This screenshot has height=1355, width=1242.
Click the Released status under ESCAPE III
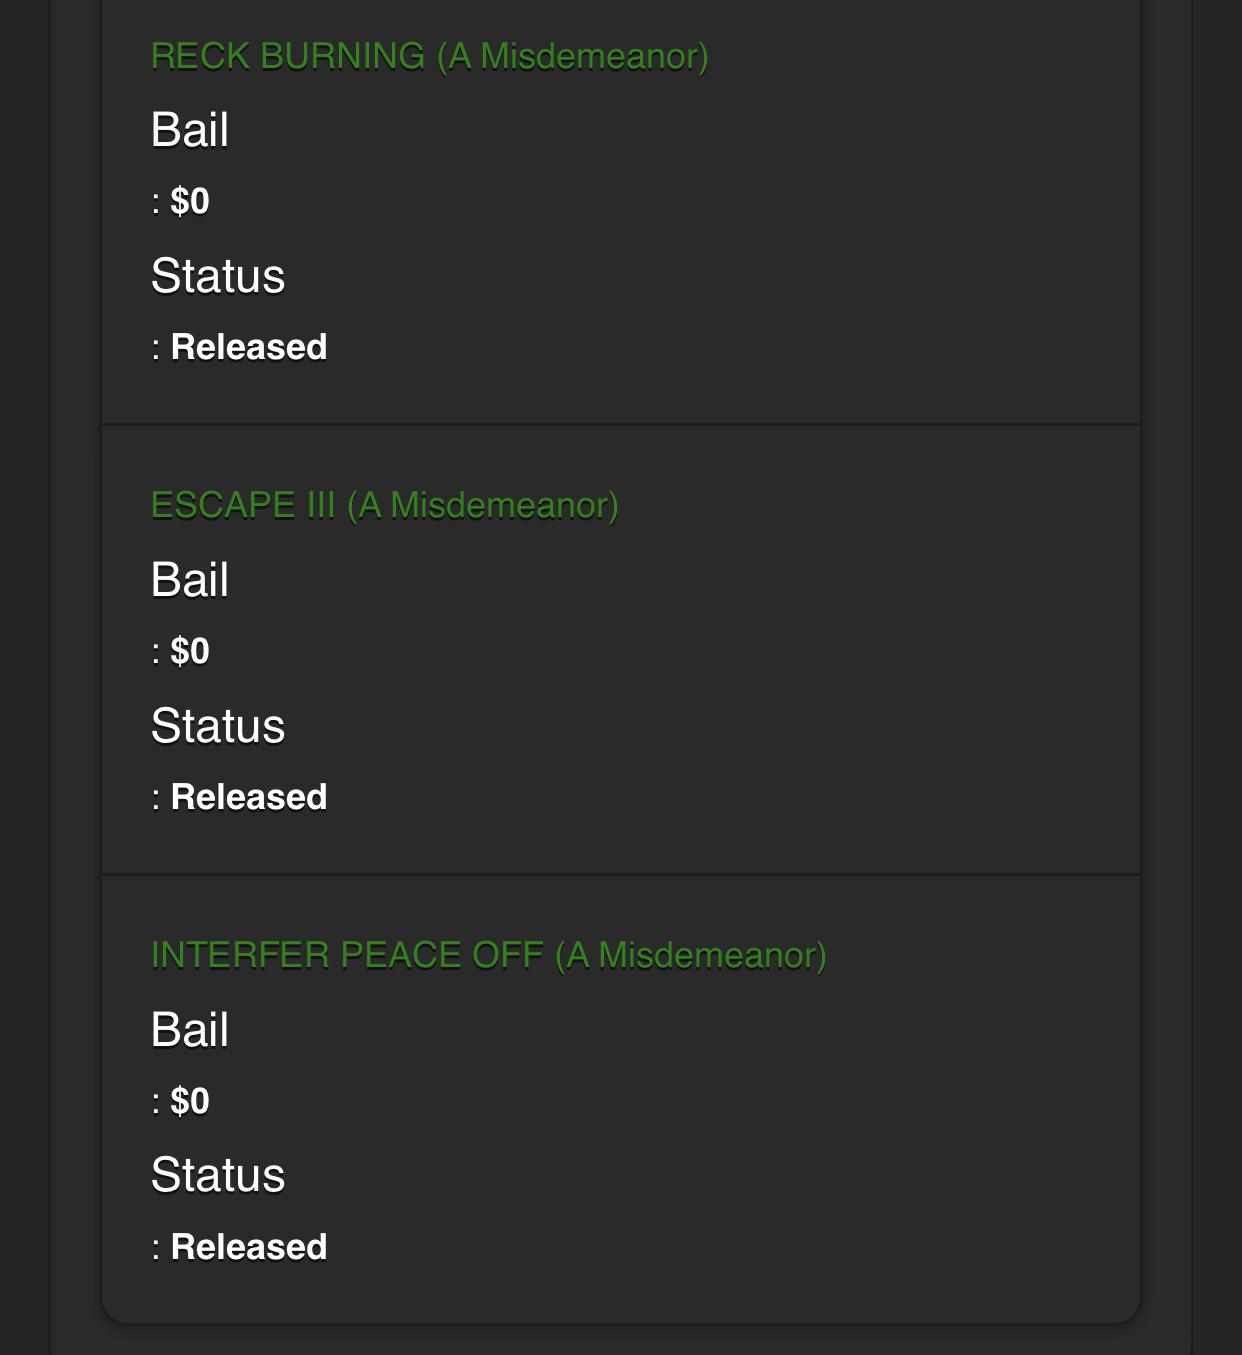pos(249,797)
